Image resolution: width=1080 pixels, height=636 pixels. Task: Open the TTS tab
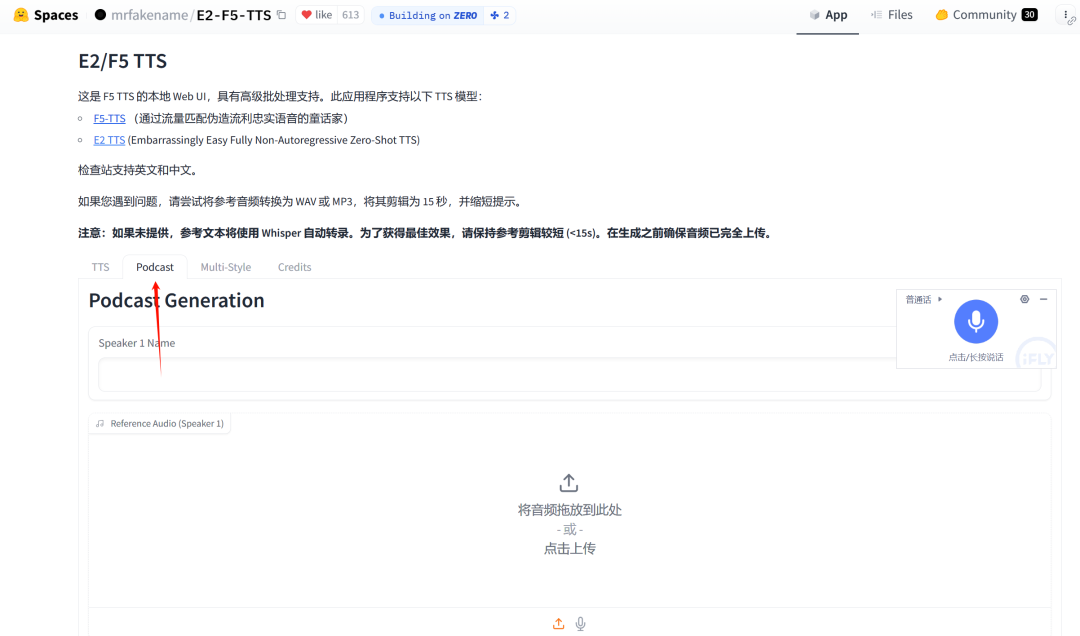100,267
